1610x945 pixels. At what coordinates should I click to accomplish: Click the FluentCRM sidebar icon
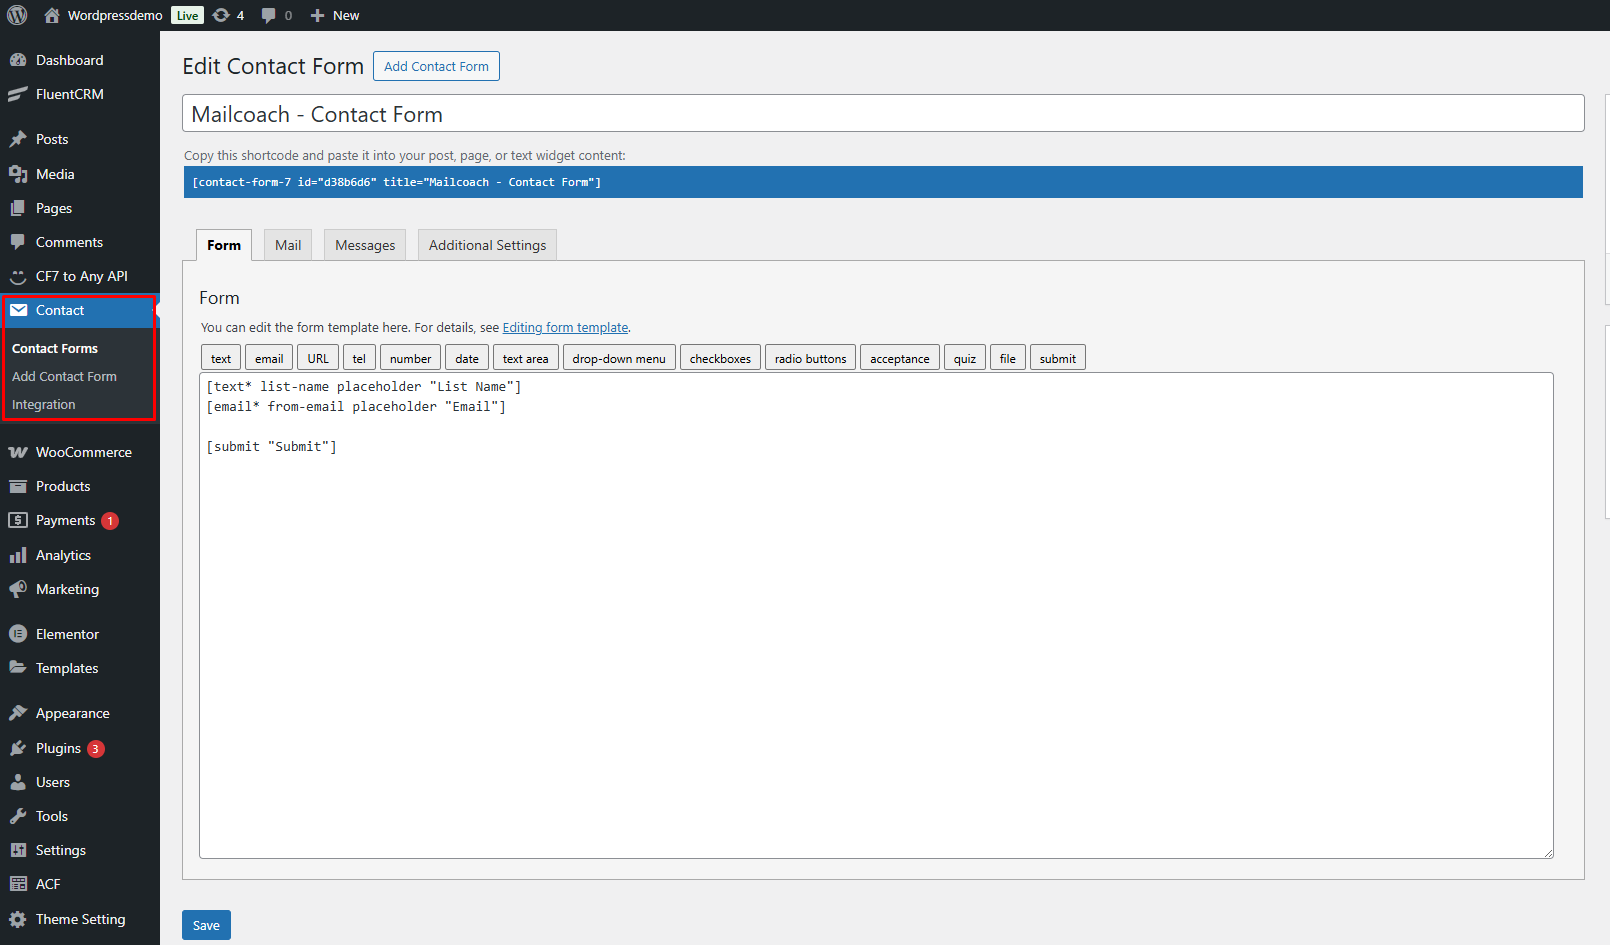[18, 94]
